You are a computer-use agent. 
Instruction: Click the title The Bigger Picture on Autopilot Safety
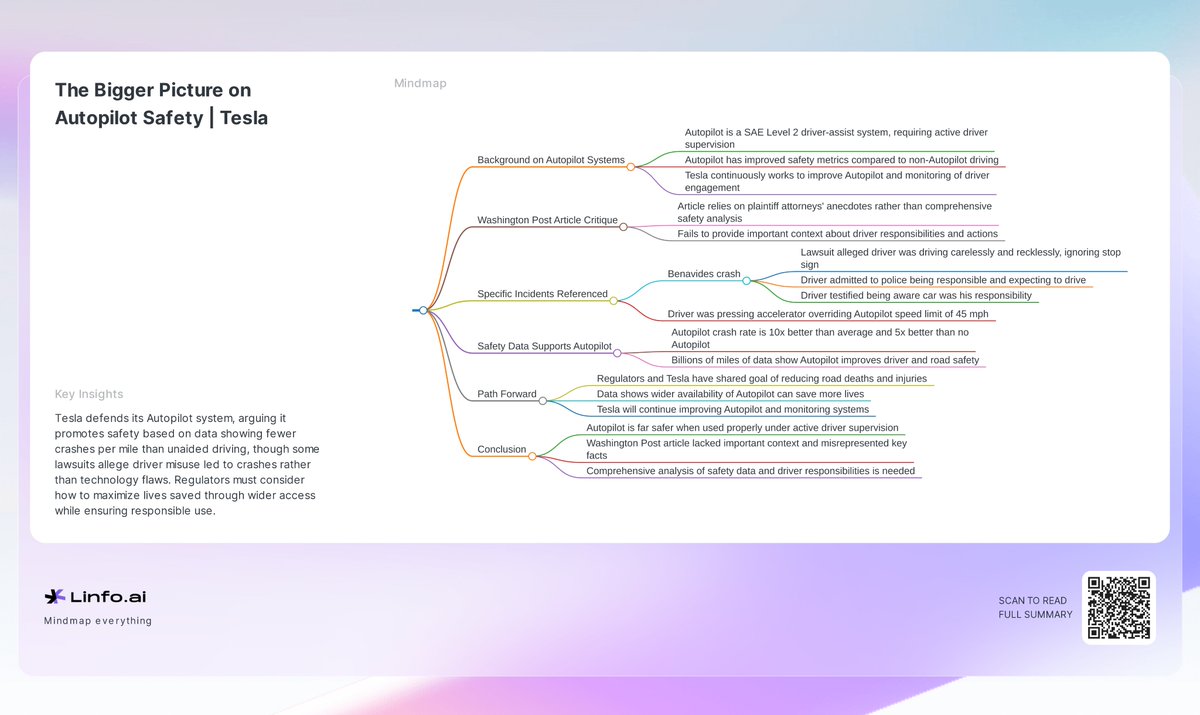pyautogui.click(x=161, y=104)
